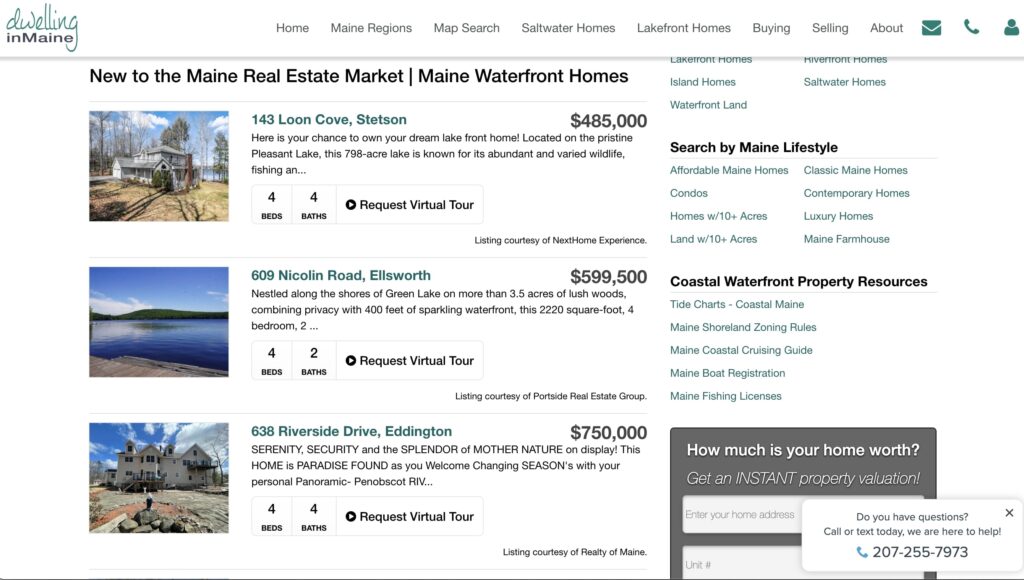Image resolution: width=1024 pixels, height=580 pixels.
Task: Select Map Search in navigation
Action: click(466, 28)
